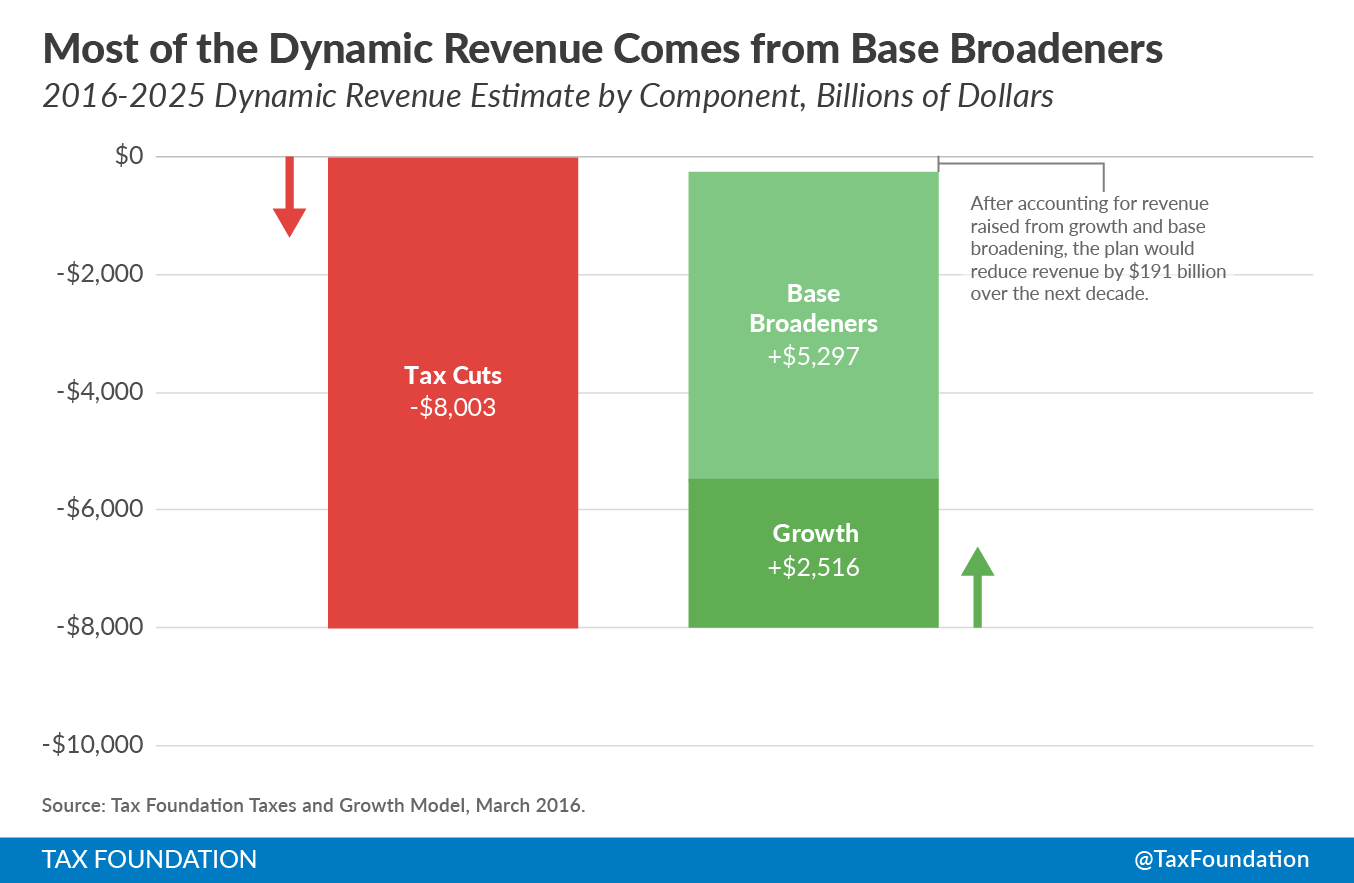This screenshot has height=883, width=1354.
Task: Select the "Growth" segment label
Action: 815,533
